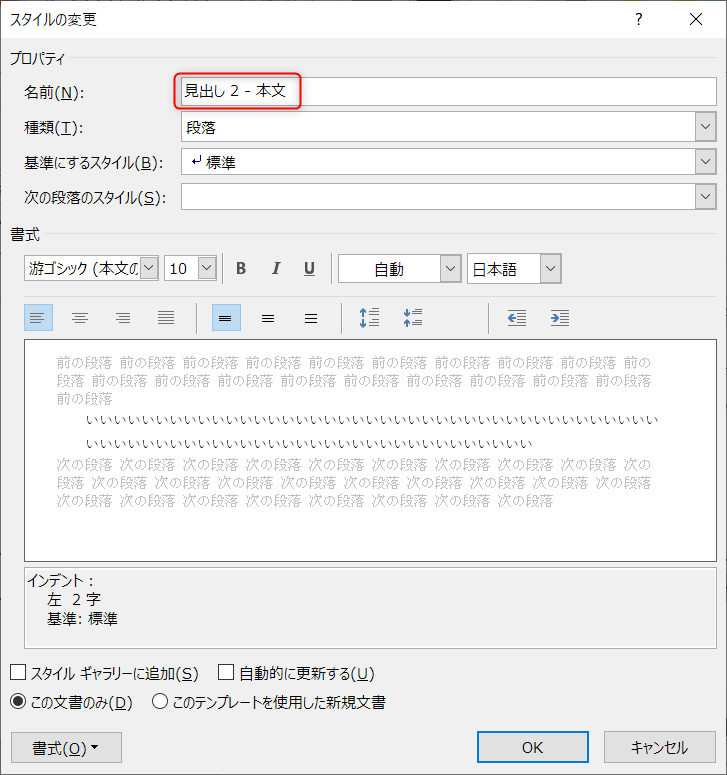Toggle italic formatting button
The width and height of the screenshot is (727, 775).
coord(275,269)
